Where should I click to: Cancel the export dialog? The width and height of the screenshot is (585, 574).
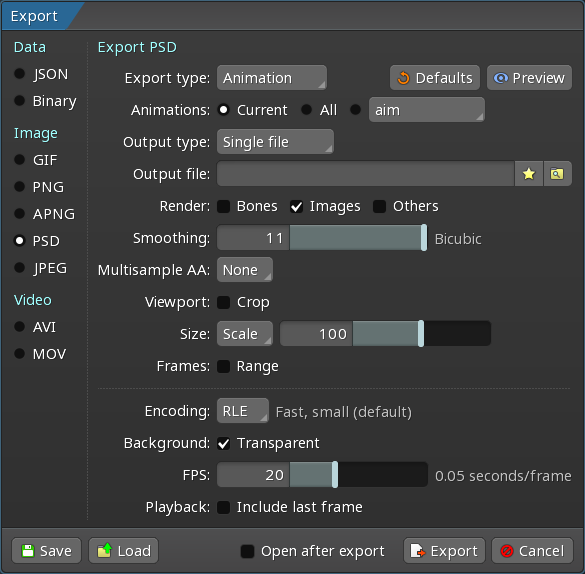pos(532,551)
